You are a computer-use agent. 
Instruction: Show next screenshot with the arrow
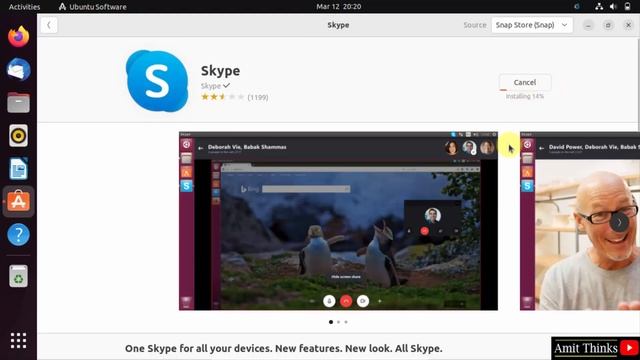pos(619,222)
